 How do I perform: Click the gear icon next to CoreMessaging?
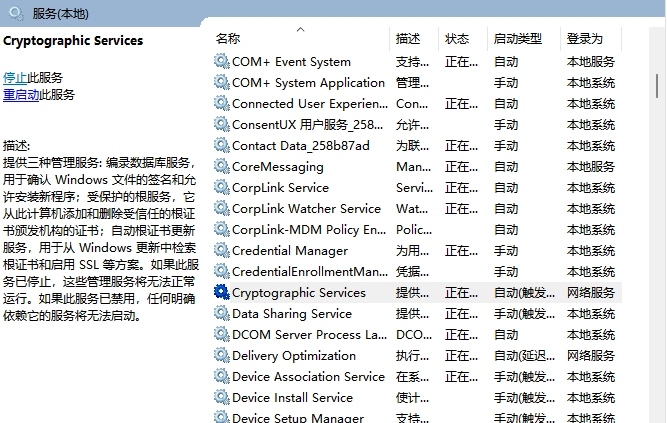tap(221, 167)
